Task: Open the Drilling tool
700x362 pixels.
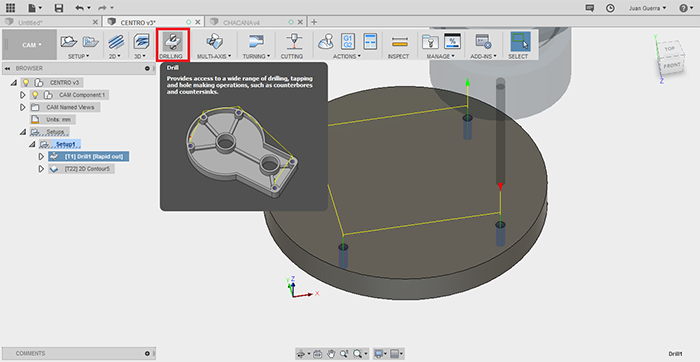Action: (x=173, y=45)
